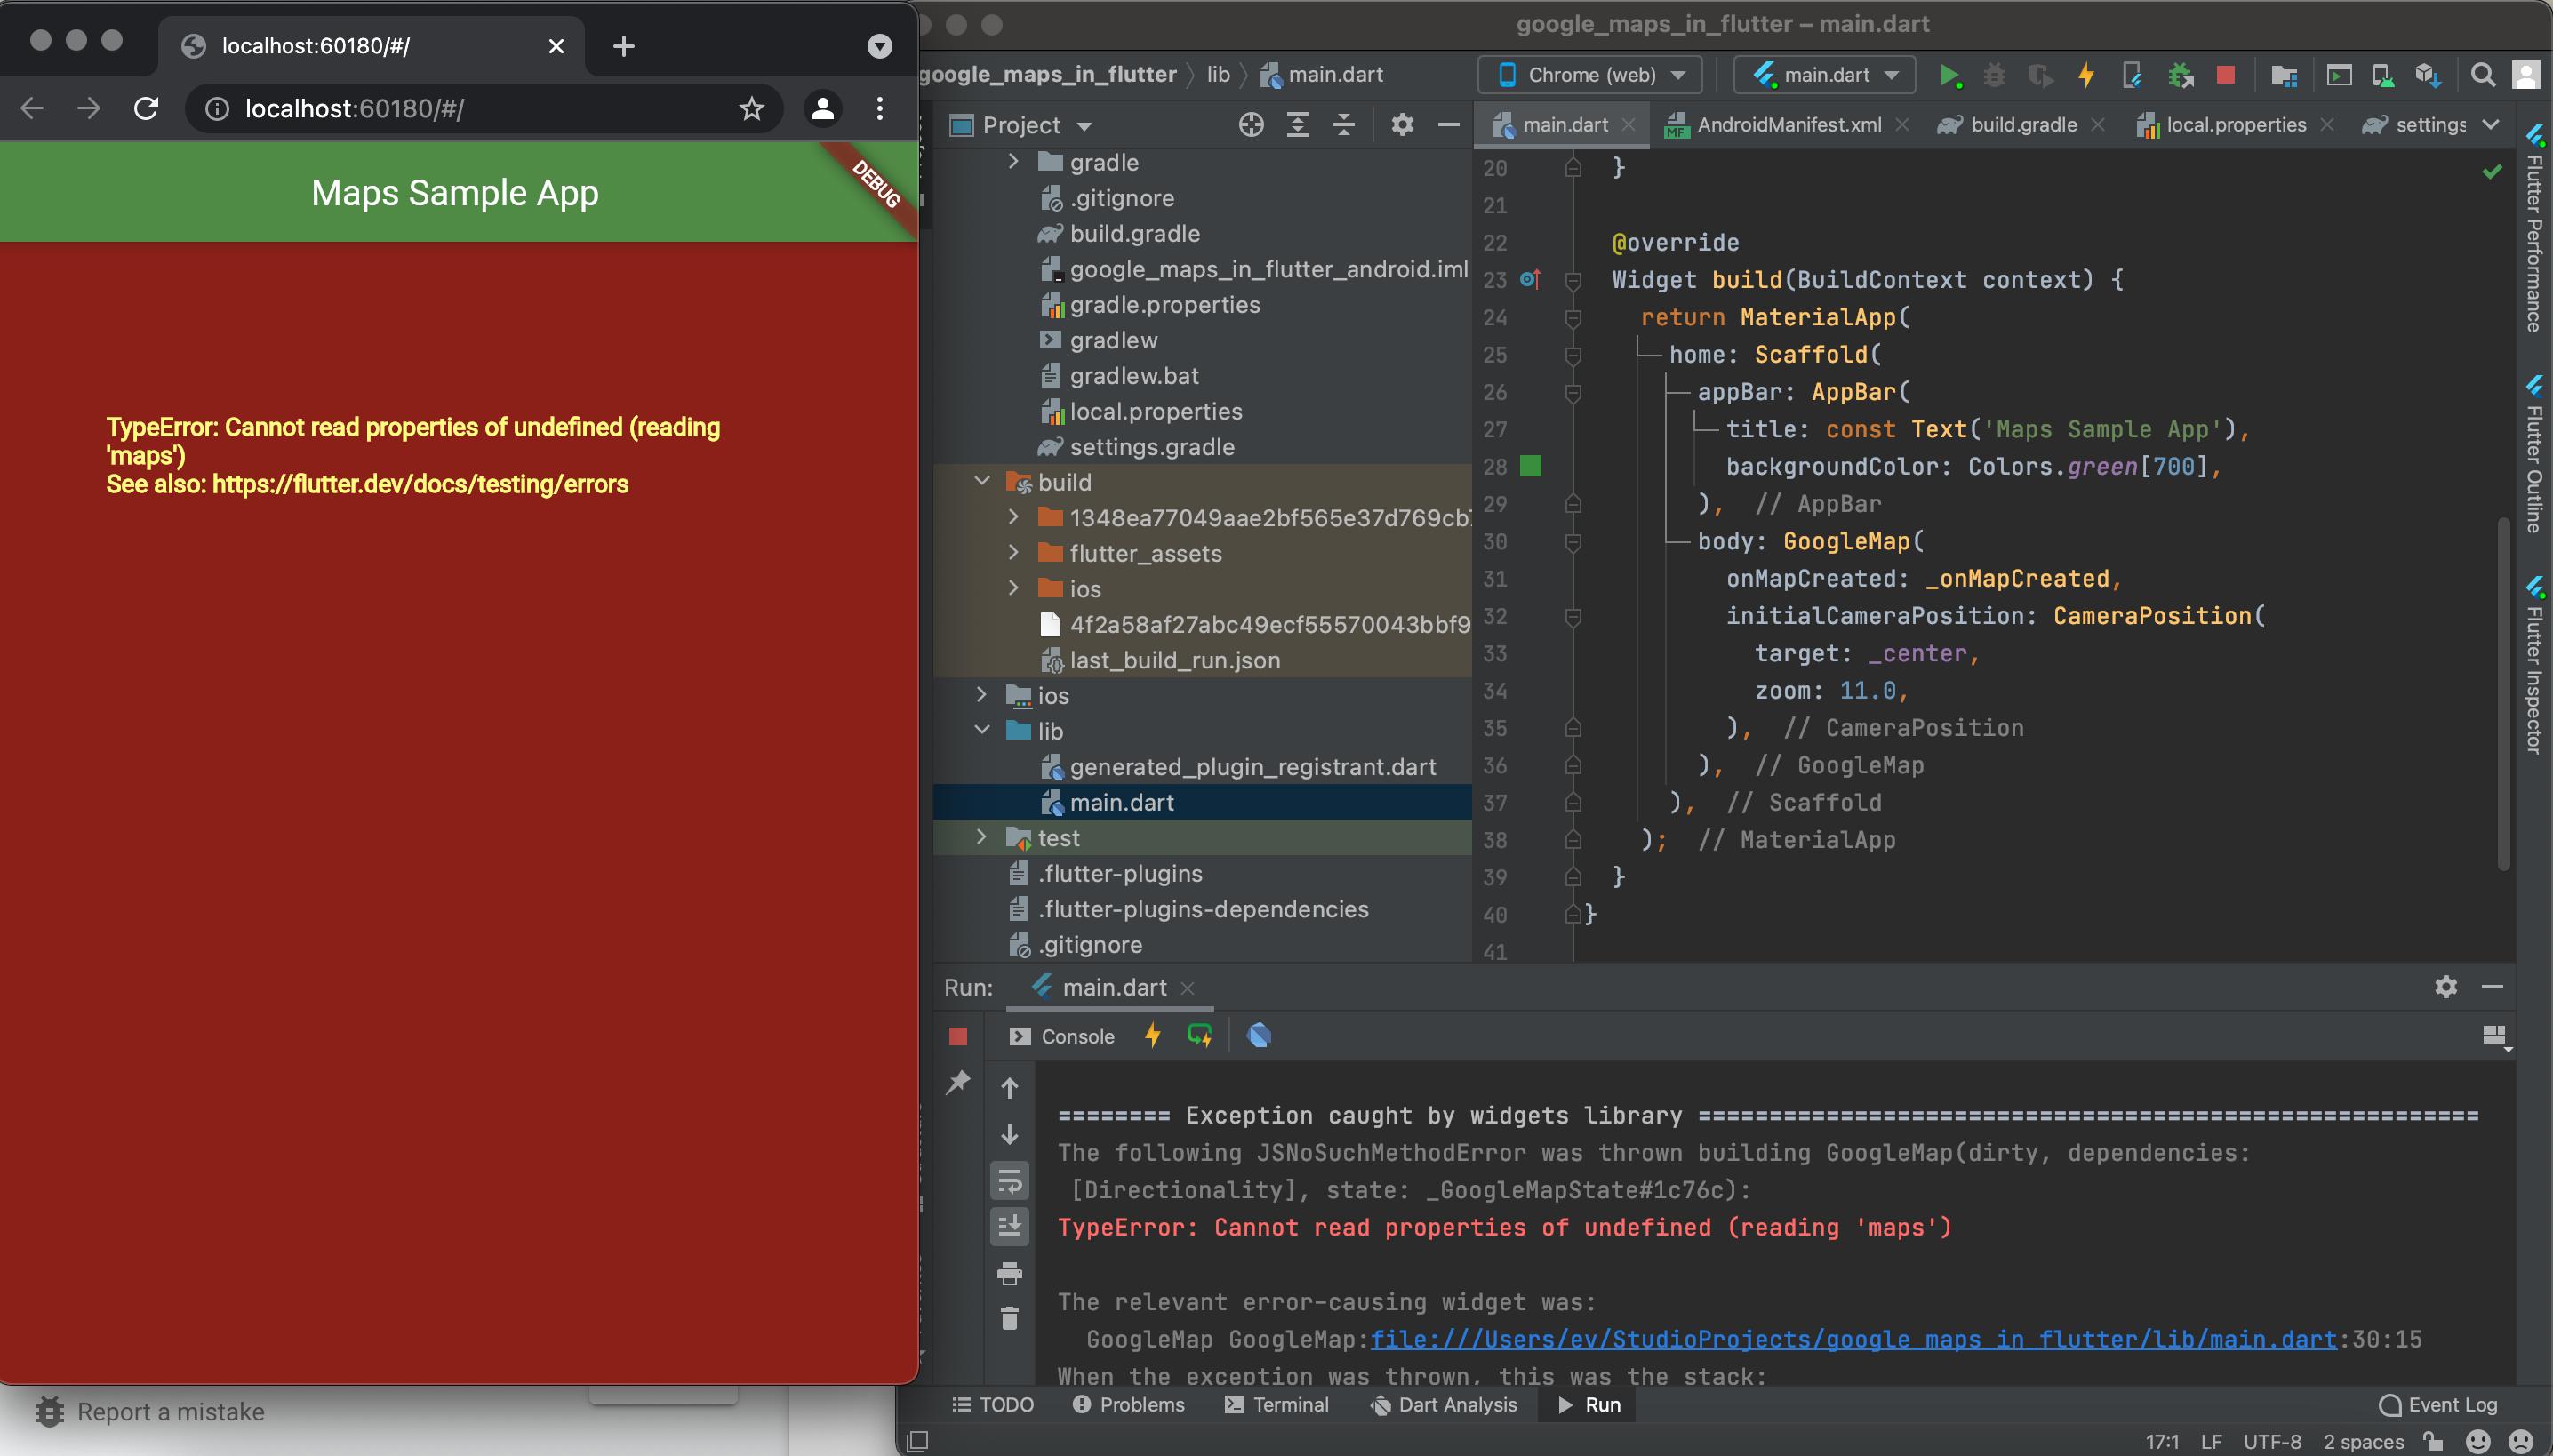Toggle Flutter Performance side panel
The width and height of the screenshot is (2553, 1456).
pyautogui.click(x=2533, y=230)
